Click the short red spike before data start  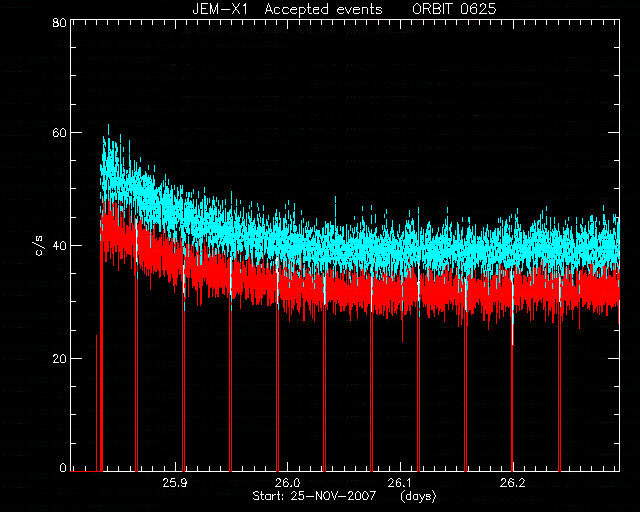(97, 403)
